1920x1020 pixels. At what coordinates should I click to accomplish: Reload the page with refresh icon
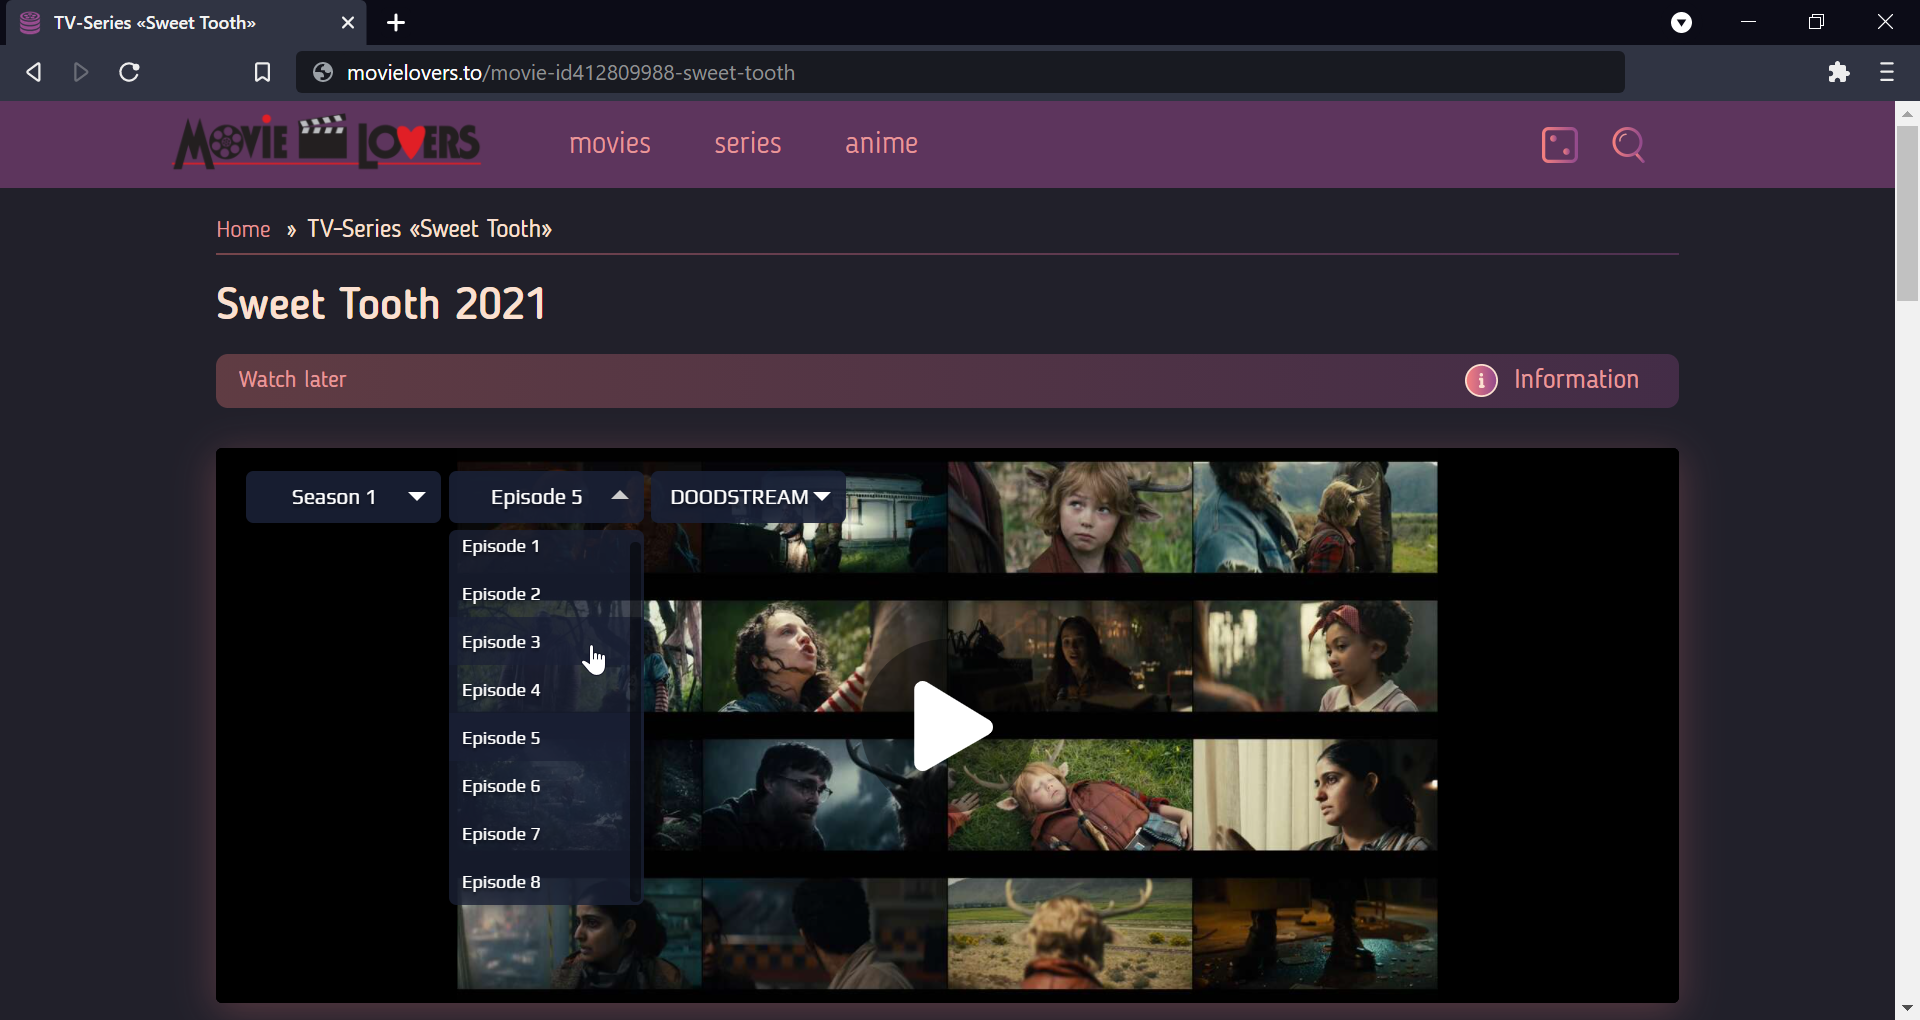click(x=129, y=73)
